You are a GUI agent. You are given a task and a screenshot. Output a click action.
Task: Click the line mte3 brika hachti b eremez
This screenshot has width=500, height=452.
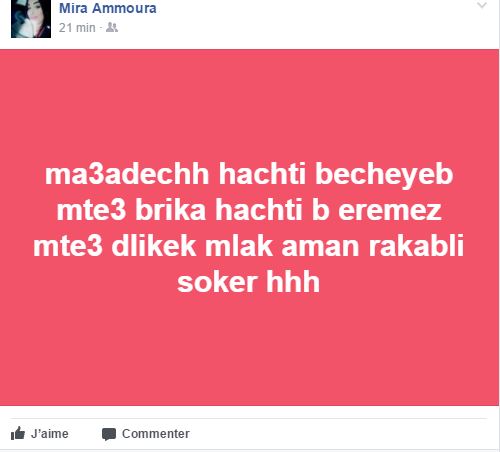(249, 210)
